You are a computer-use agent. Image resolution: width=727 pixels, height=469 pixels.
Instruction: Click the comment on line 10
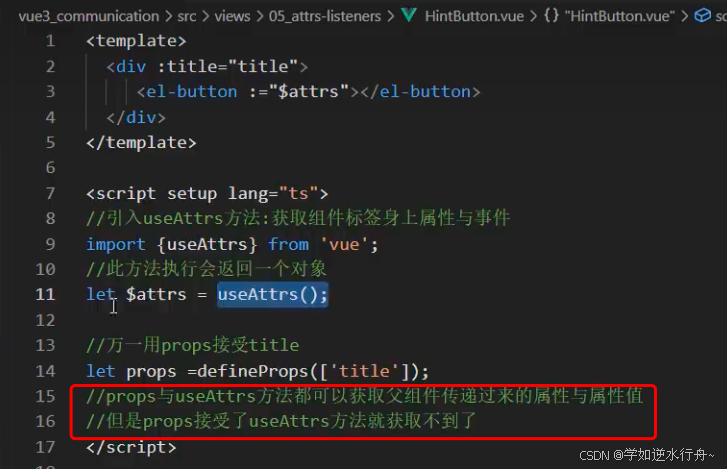click(x=206, y=269)
